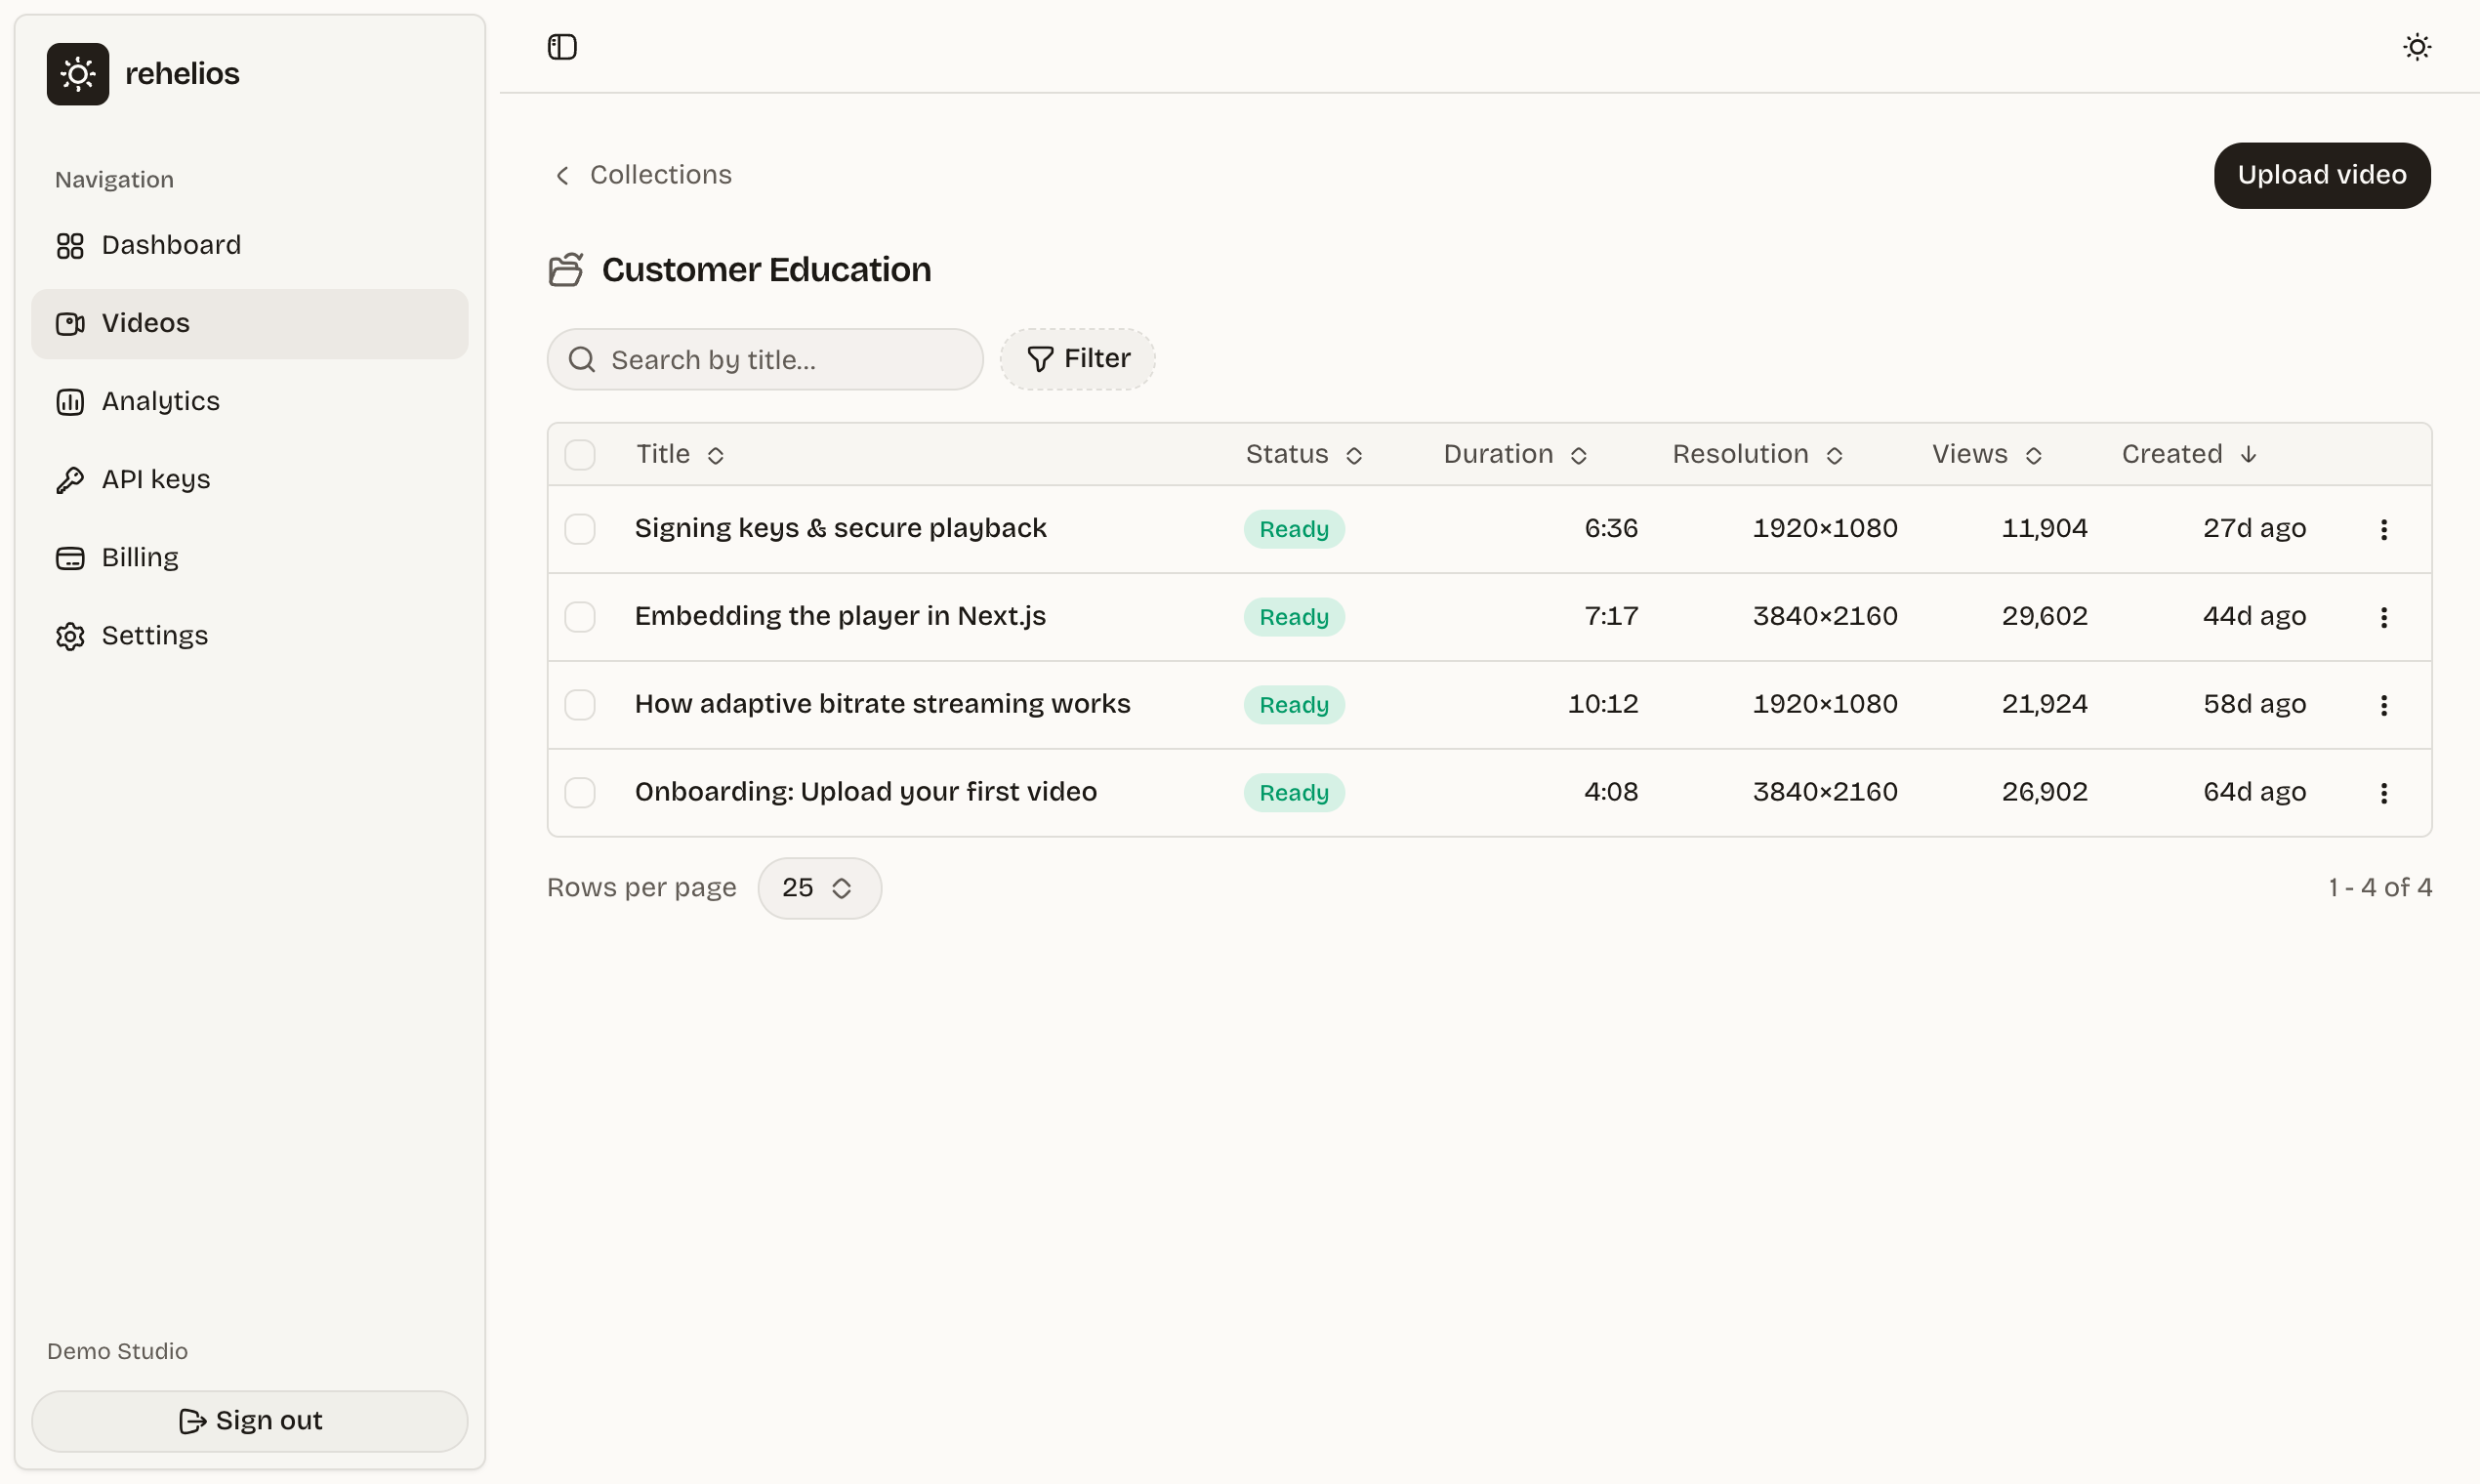This screenshot has height=1484, width=2480.
Task: Click the Demo Studio label
Action: pos(117,1352)
